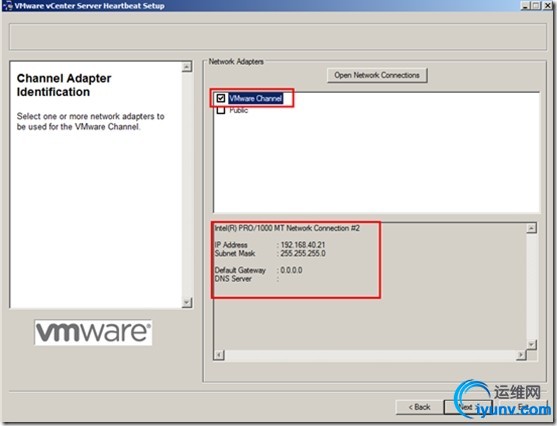
Task: Click the Intel(R) PRO/1000 MT adapter name
Action: coord(287,228)
